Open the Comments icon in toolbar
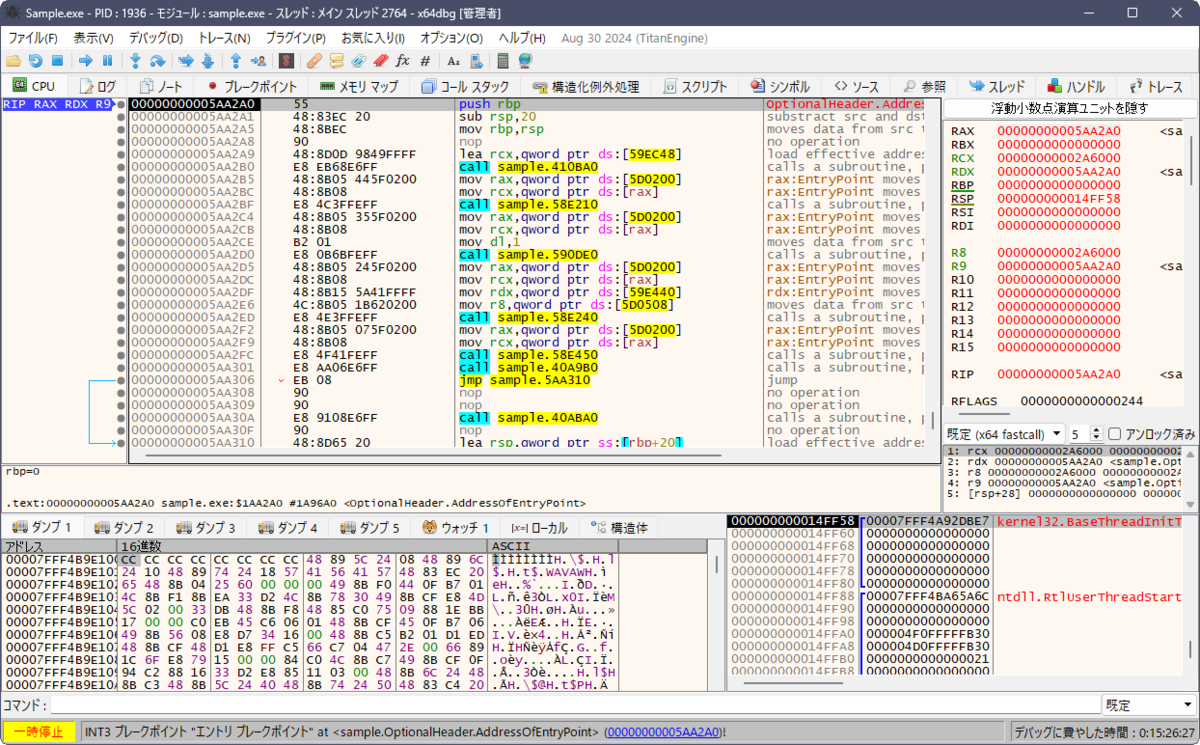The height and width of the screenshot is (745, 1200). click(336, 61)
